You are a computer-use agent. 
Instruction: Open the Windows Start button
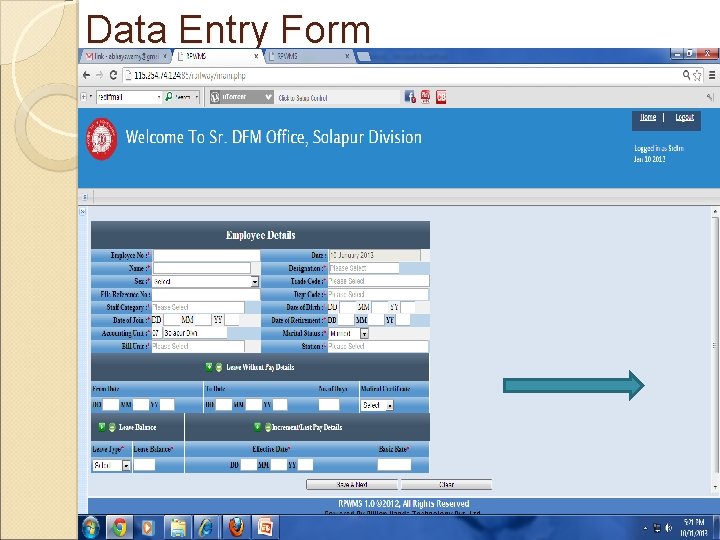click(x=91, y=527)
